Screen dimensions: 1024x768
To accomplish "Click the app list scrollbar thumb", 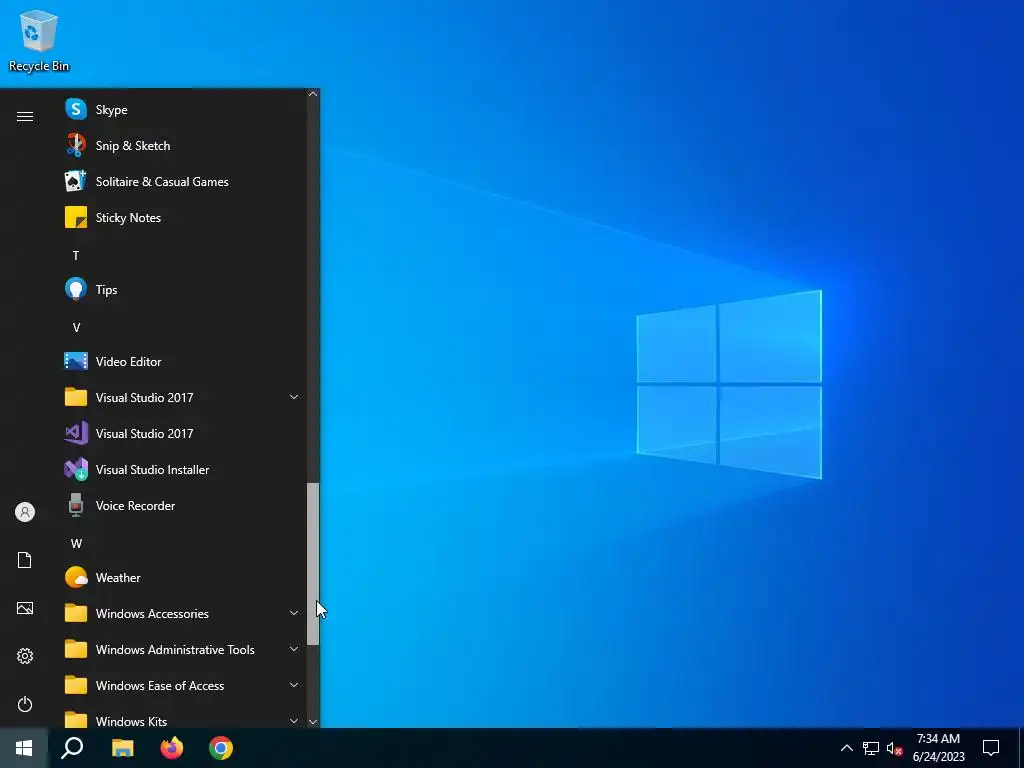I will (x=313, y=564).
